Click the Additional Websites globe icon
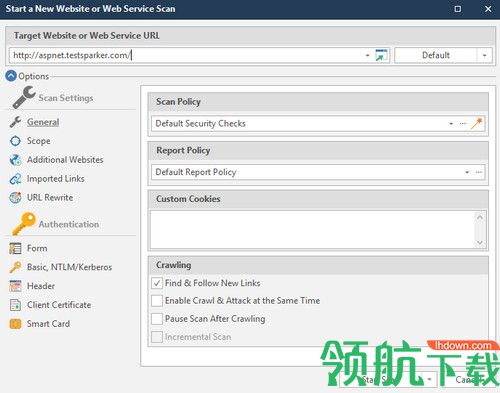 15,160
